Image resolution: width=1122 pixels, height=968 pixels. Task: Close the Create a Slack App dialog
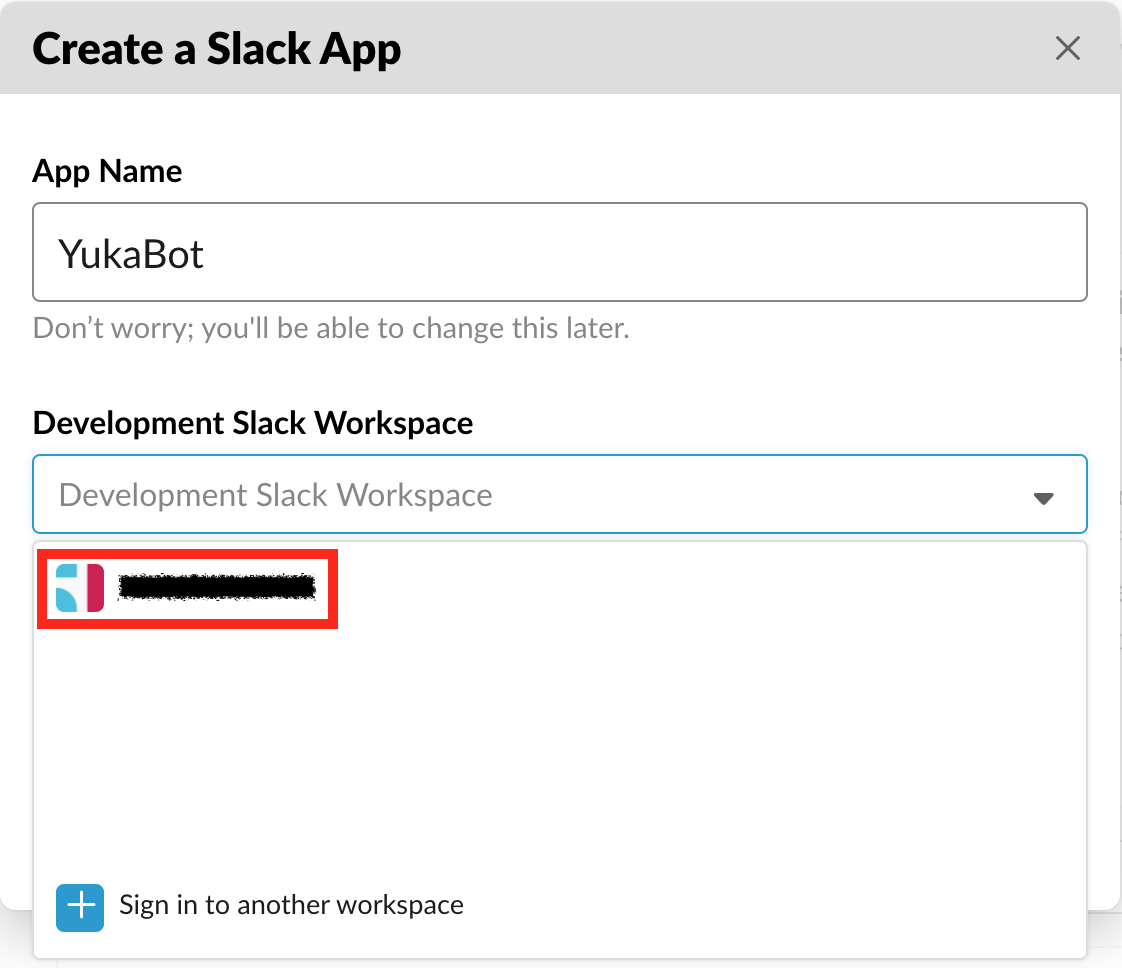click(x=1067, y=49)
